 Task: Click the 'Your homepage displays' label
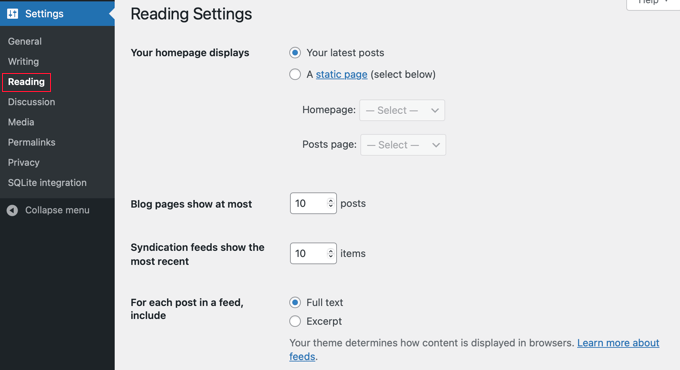(x=190, y=53)
